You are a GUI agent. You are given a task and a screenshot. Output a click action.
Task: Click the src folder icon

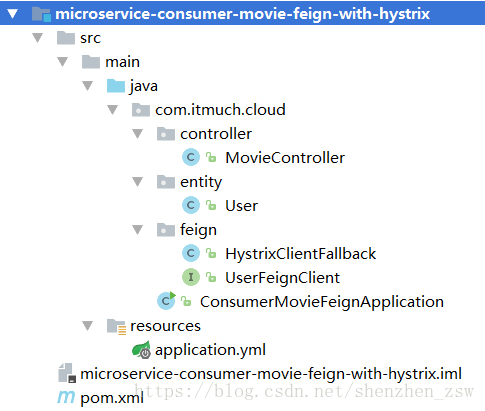[66, 38]
